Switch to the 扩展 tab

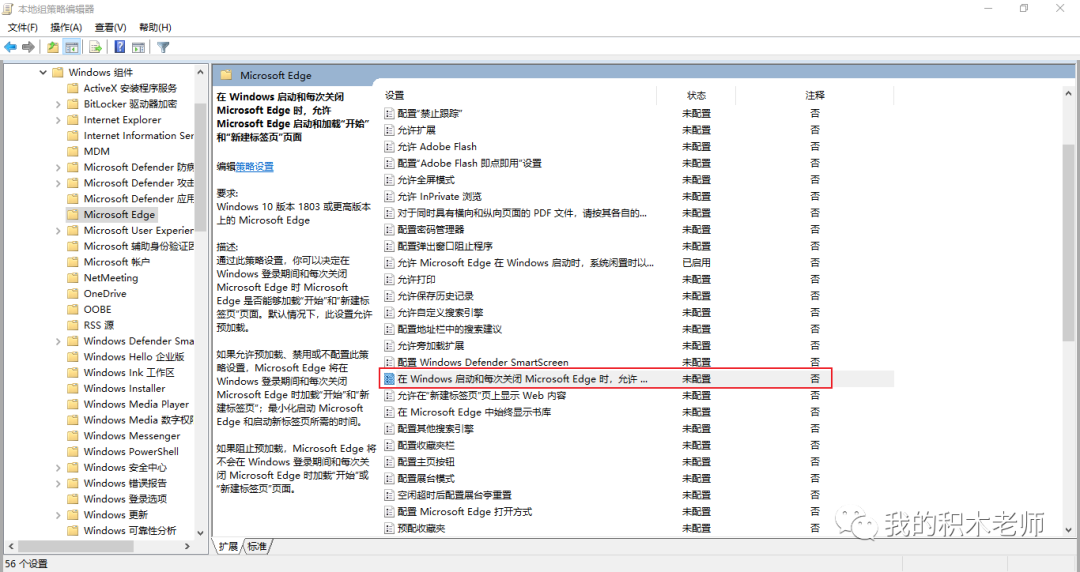[228, 547]
